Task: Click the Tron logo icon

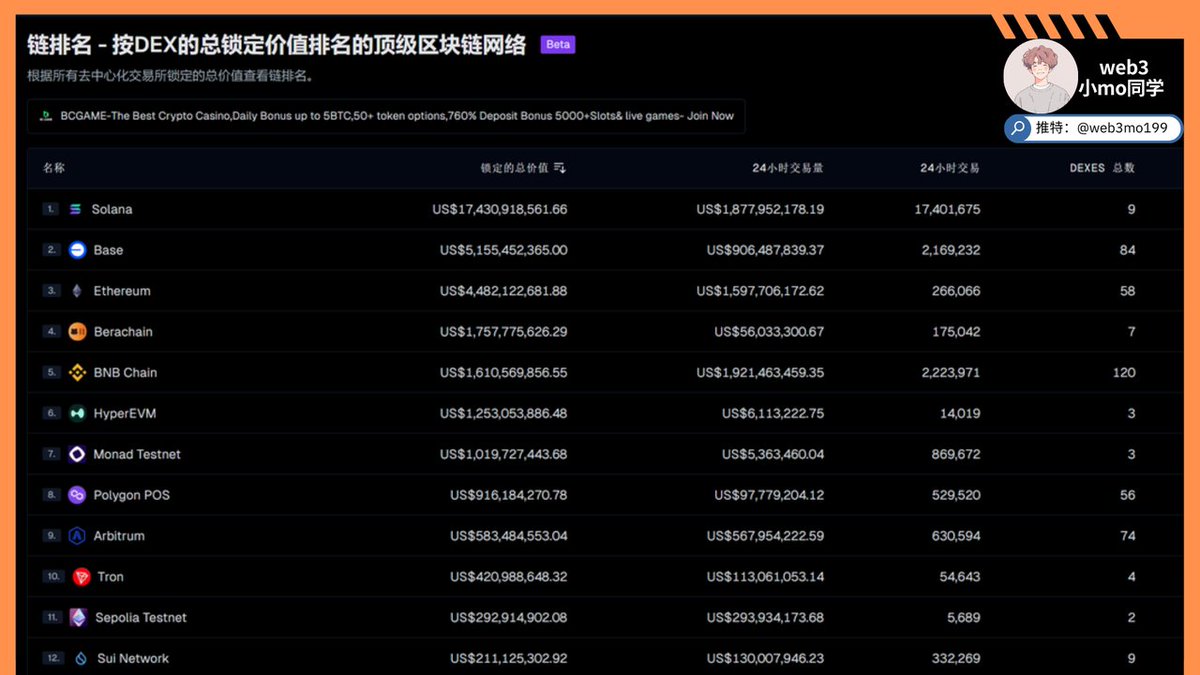Action: point(82,577)
